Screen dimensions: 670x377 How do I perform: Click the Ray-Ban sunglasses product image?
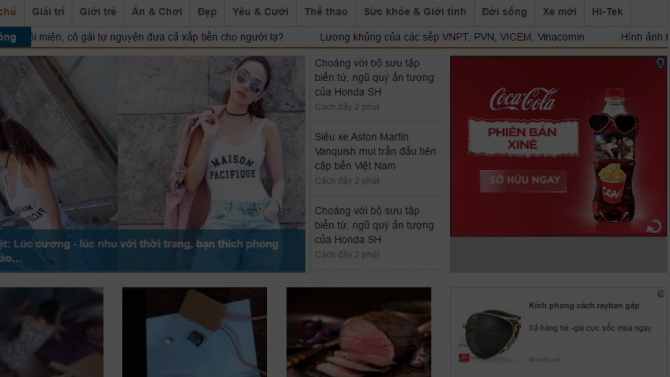tap(491, 336)
